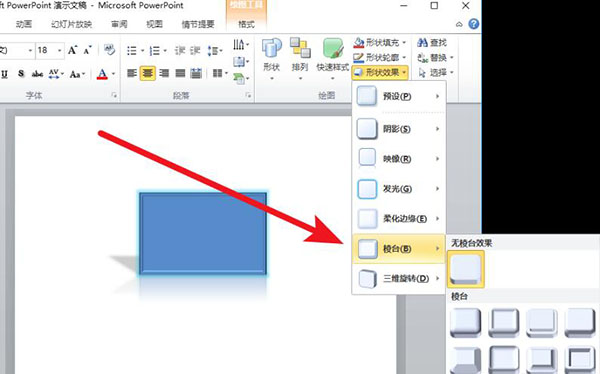Switch to the 幻灯片放映 tab
The width and height of the screenshot is (600, 374).
click(72, 24)
